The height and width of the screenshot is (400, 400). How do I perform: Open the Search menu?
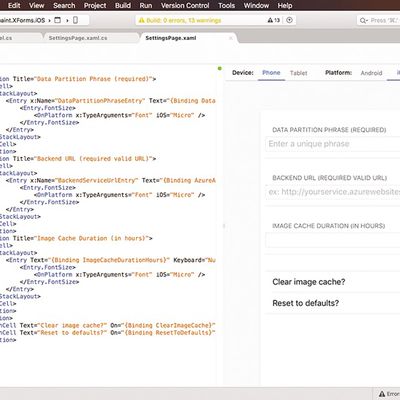click(x=64, y=5)
